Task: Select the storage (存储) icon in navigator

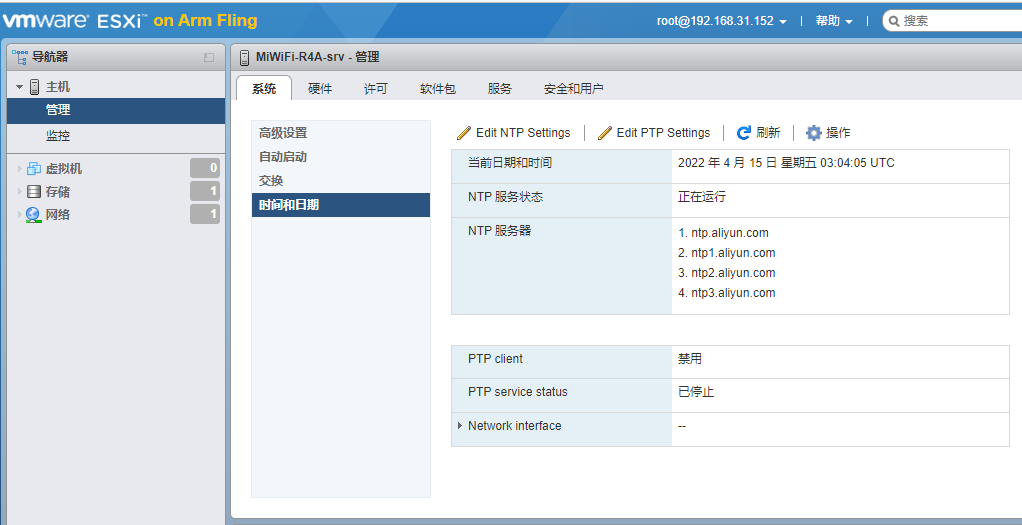Action: [34, 192]
